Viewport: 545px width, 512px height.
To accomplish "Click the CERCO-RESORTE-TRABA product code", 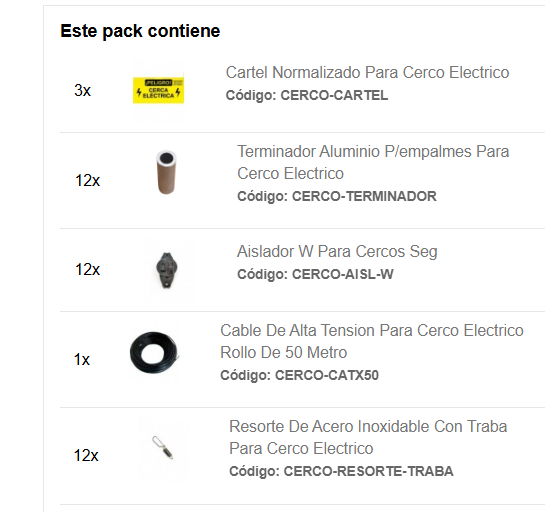I will click(x=368, y=471).
